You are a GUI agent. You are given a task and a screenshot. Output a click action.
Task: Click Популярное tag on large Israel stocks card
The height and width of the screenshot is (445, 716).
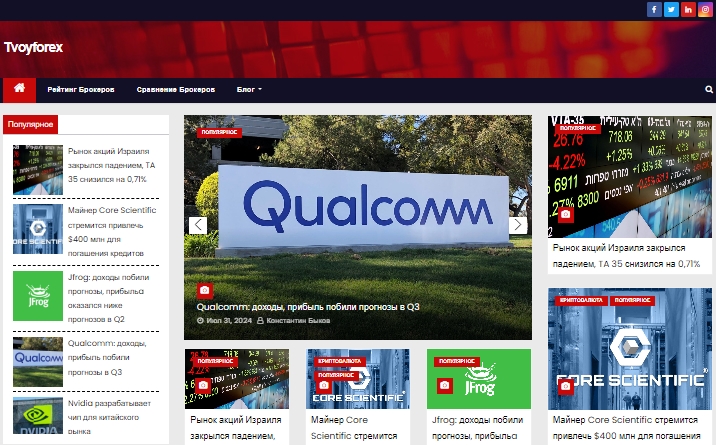tap(578, 128)
